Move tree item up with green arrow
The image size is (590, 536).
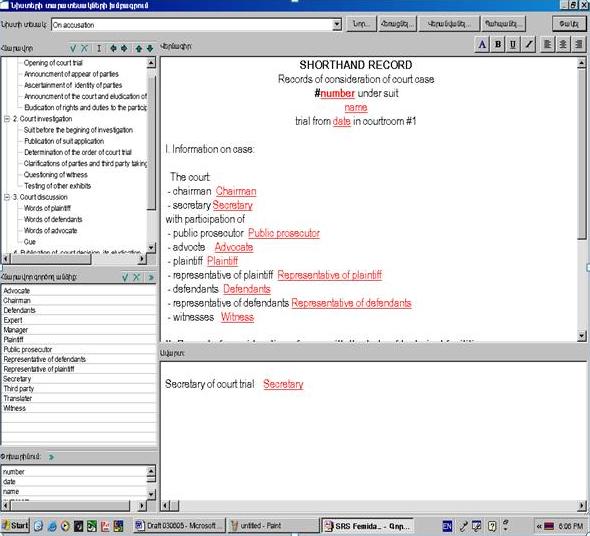tap(139, 48)
